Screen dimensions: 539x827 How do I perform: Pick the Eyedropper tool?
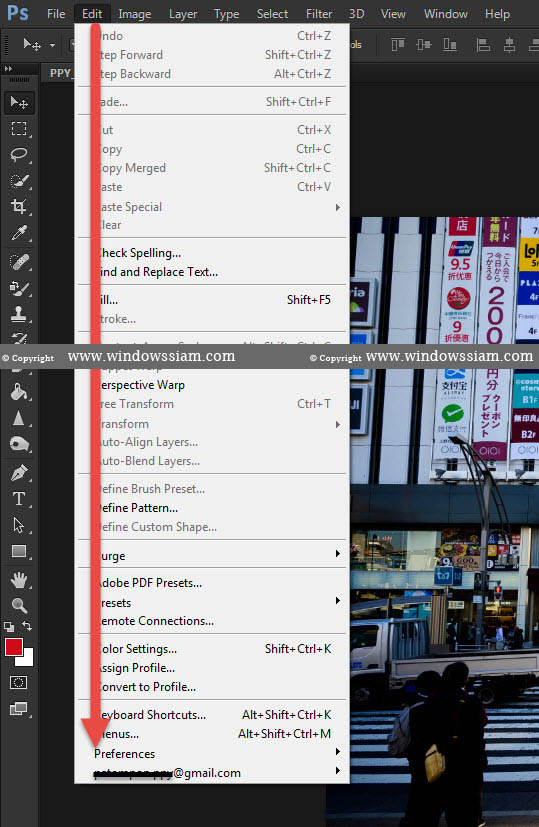tap(19, 233)
